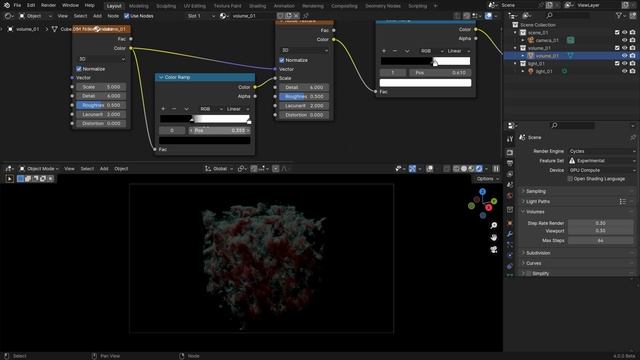Click the green Y axis on navigation gizmo

(494, 201)
